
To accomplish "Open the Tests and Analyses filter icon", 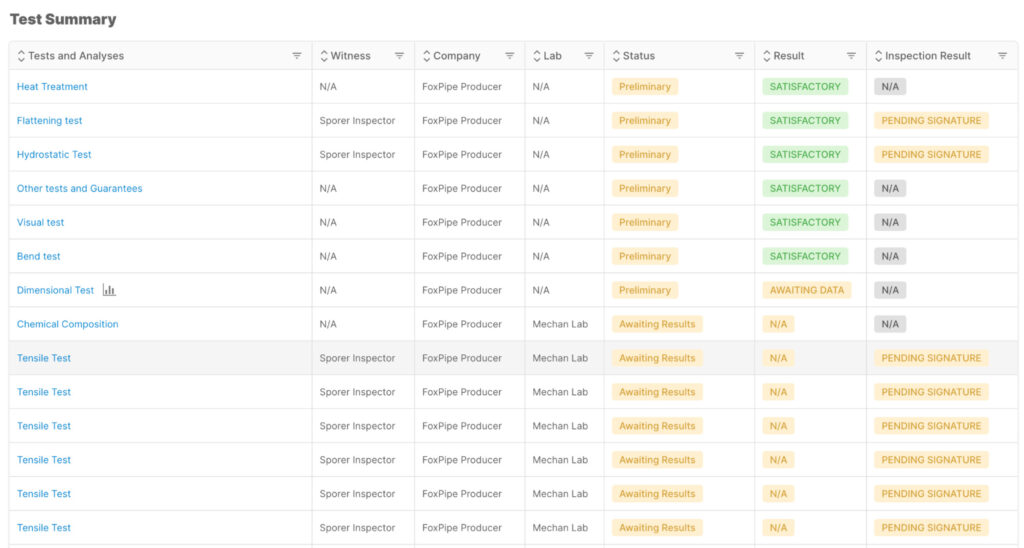I will click(296, 56).
